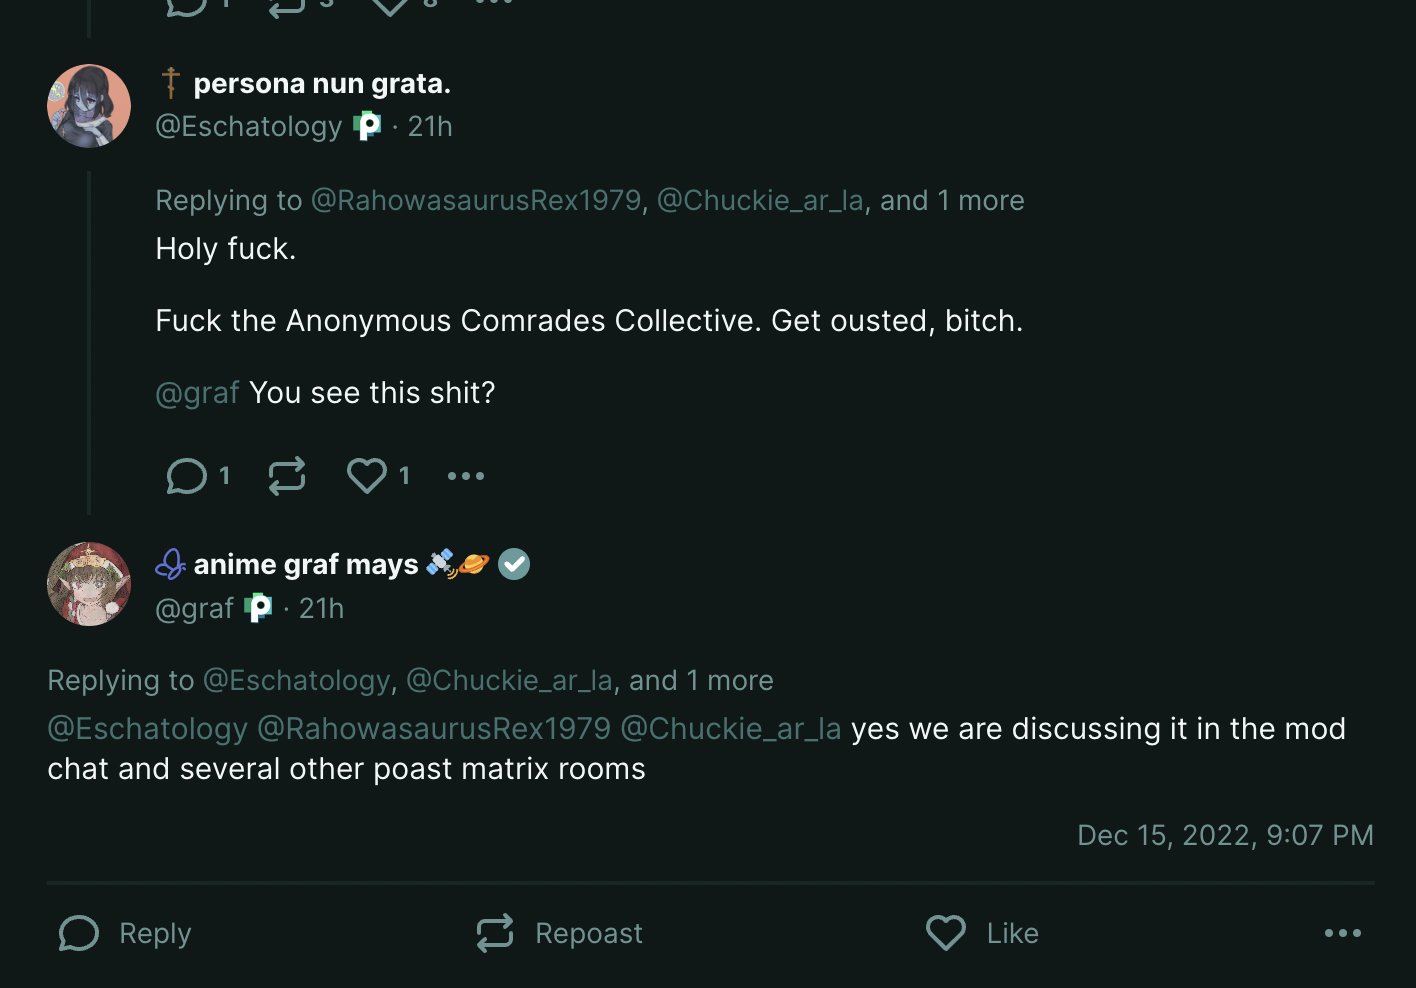The width and height of the screenshot is (1416, 988).
Task: Click the satellite emoji in graf's name
Action: click(440, 564)
